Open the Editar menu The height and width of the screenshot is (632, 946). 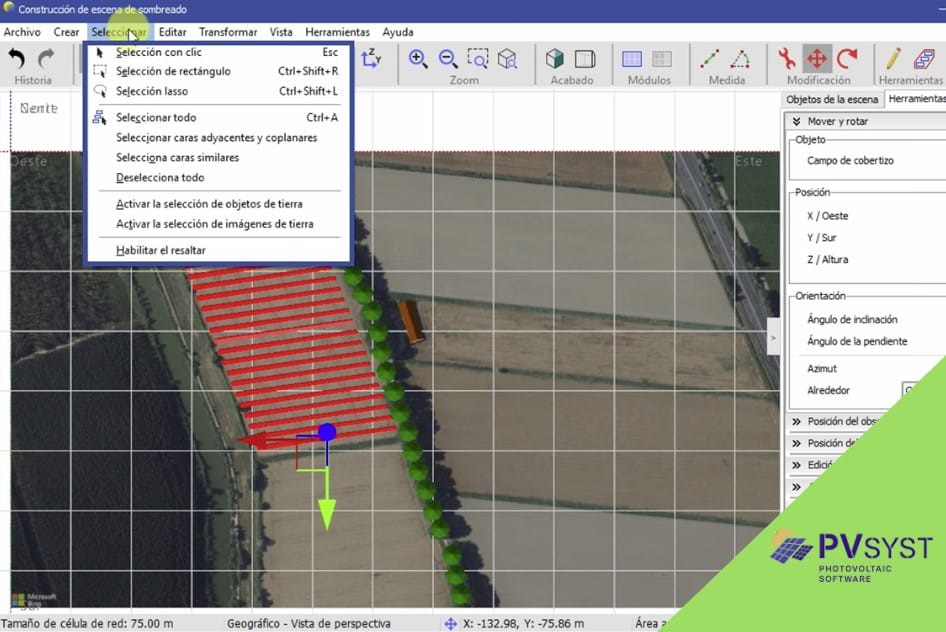click(x=172, y=32)
